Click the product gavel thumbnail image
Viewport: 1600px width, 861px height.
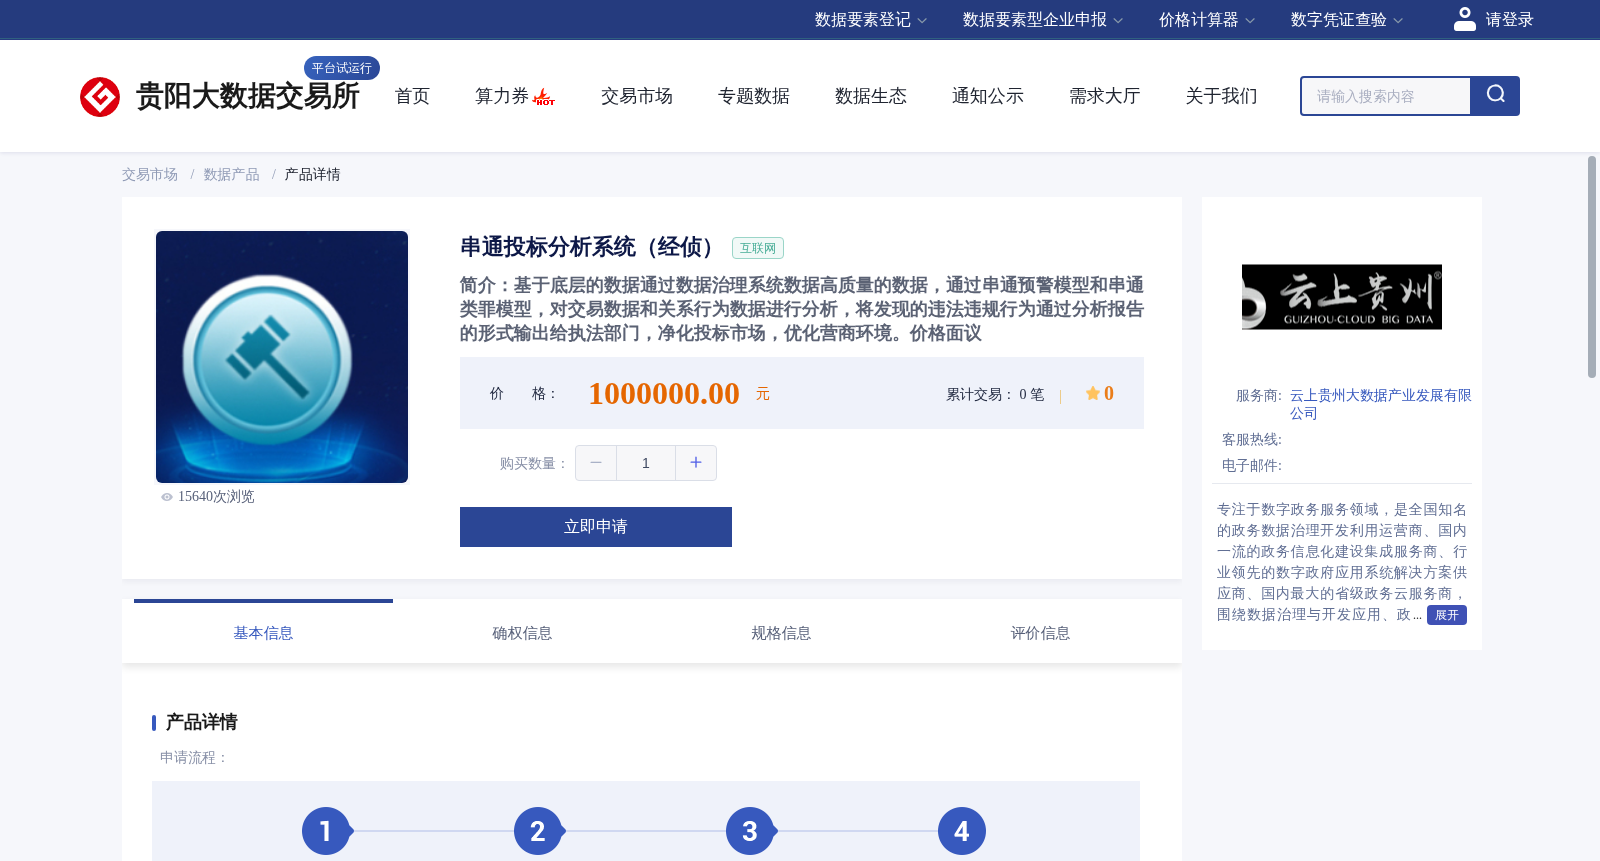[282, 357]
